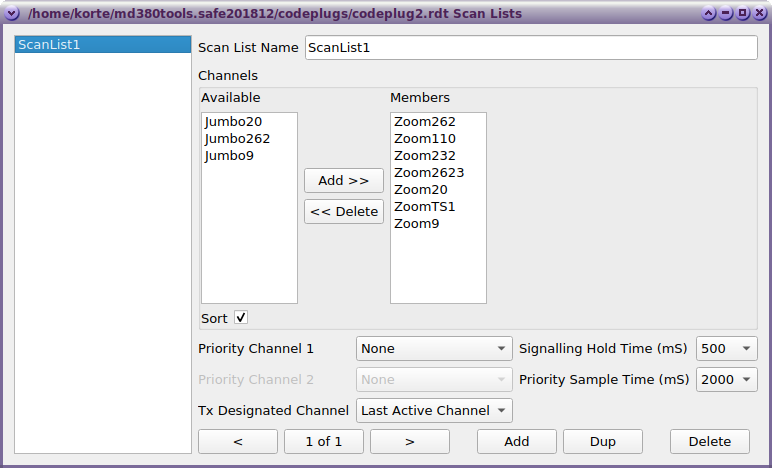
Task: Click the Scan List Name field
Action: (x=531, y=48)
